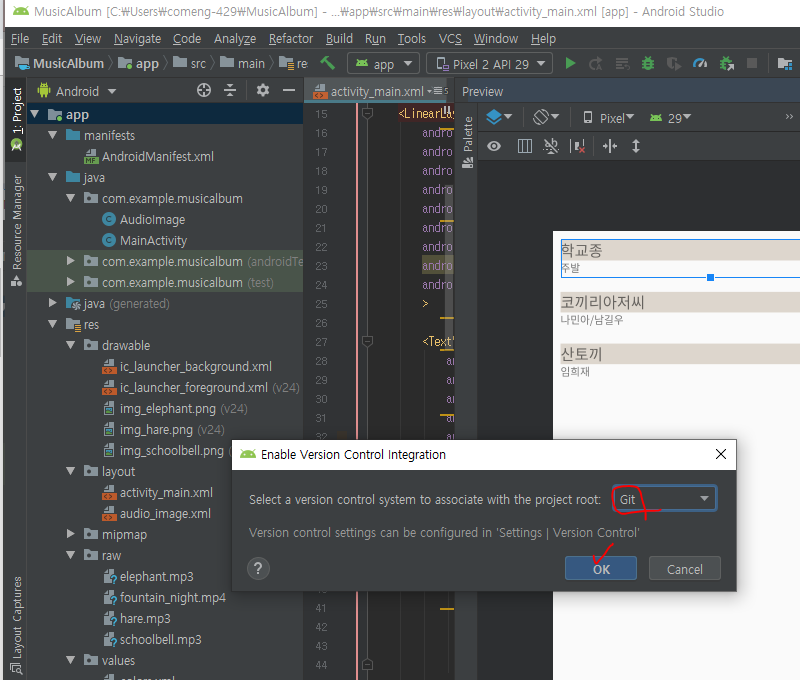Run the app with the green Run button

pos(570,62)
